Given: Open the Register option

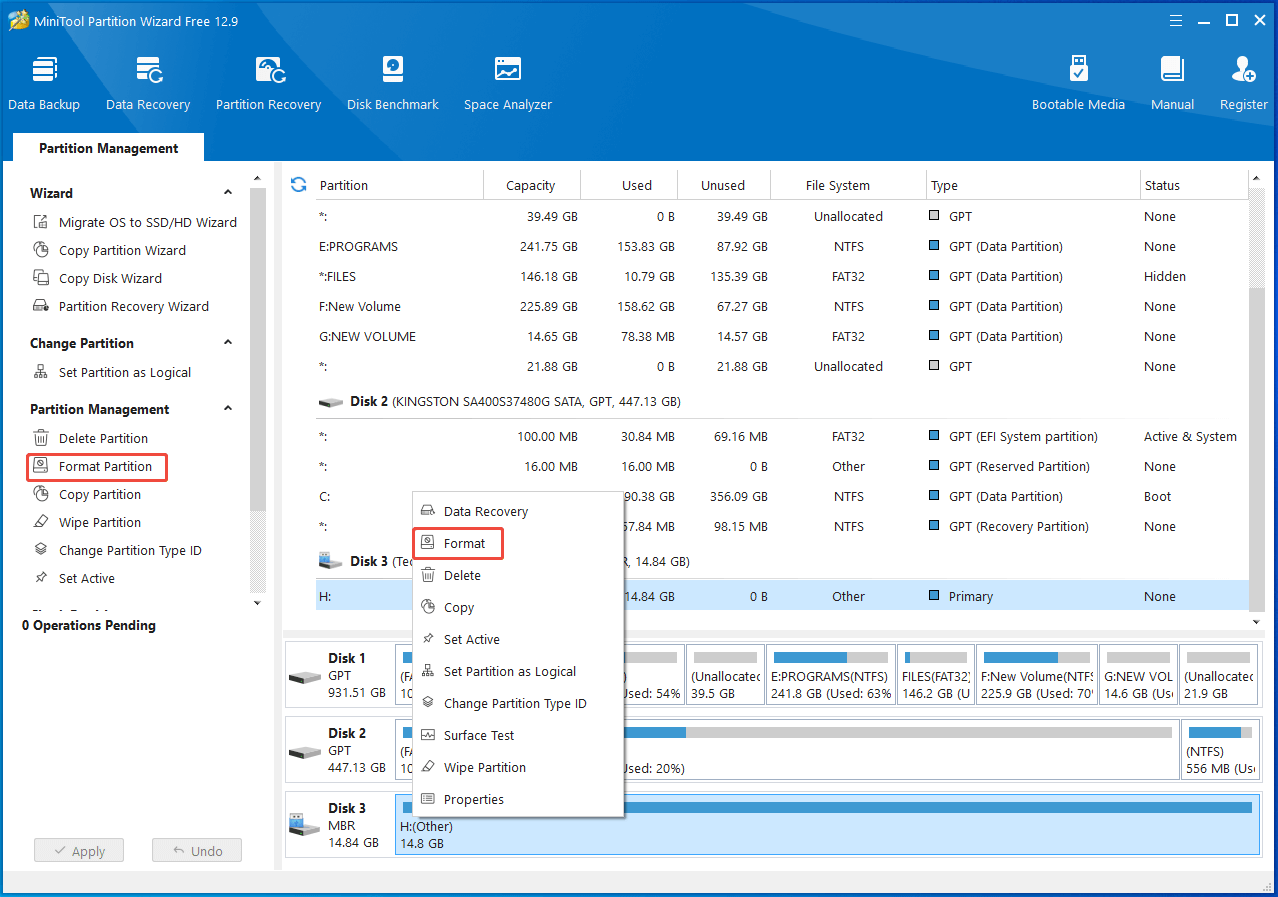Looking at the screenshot, I should coord(1244,84).
